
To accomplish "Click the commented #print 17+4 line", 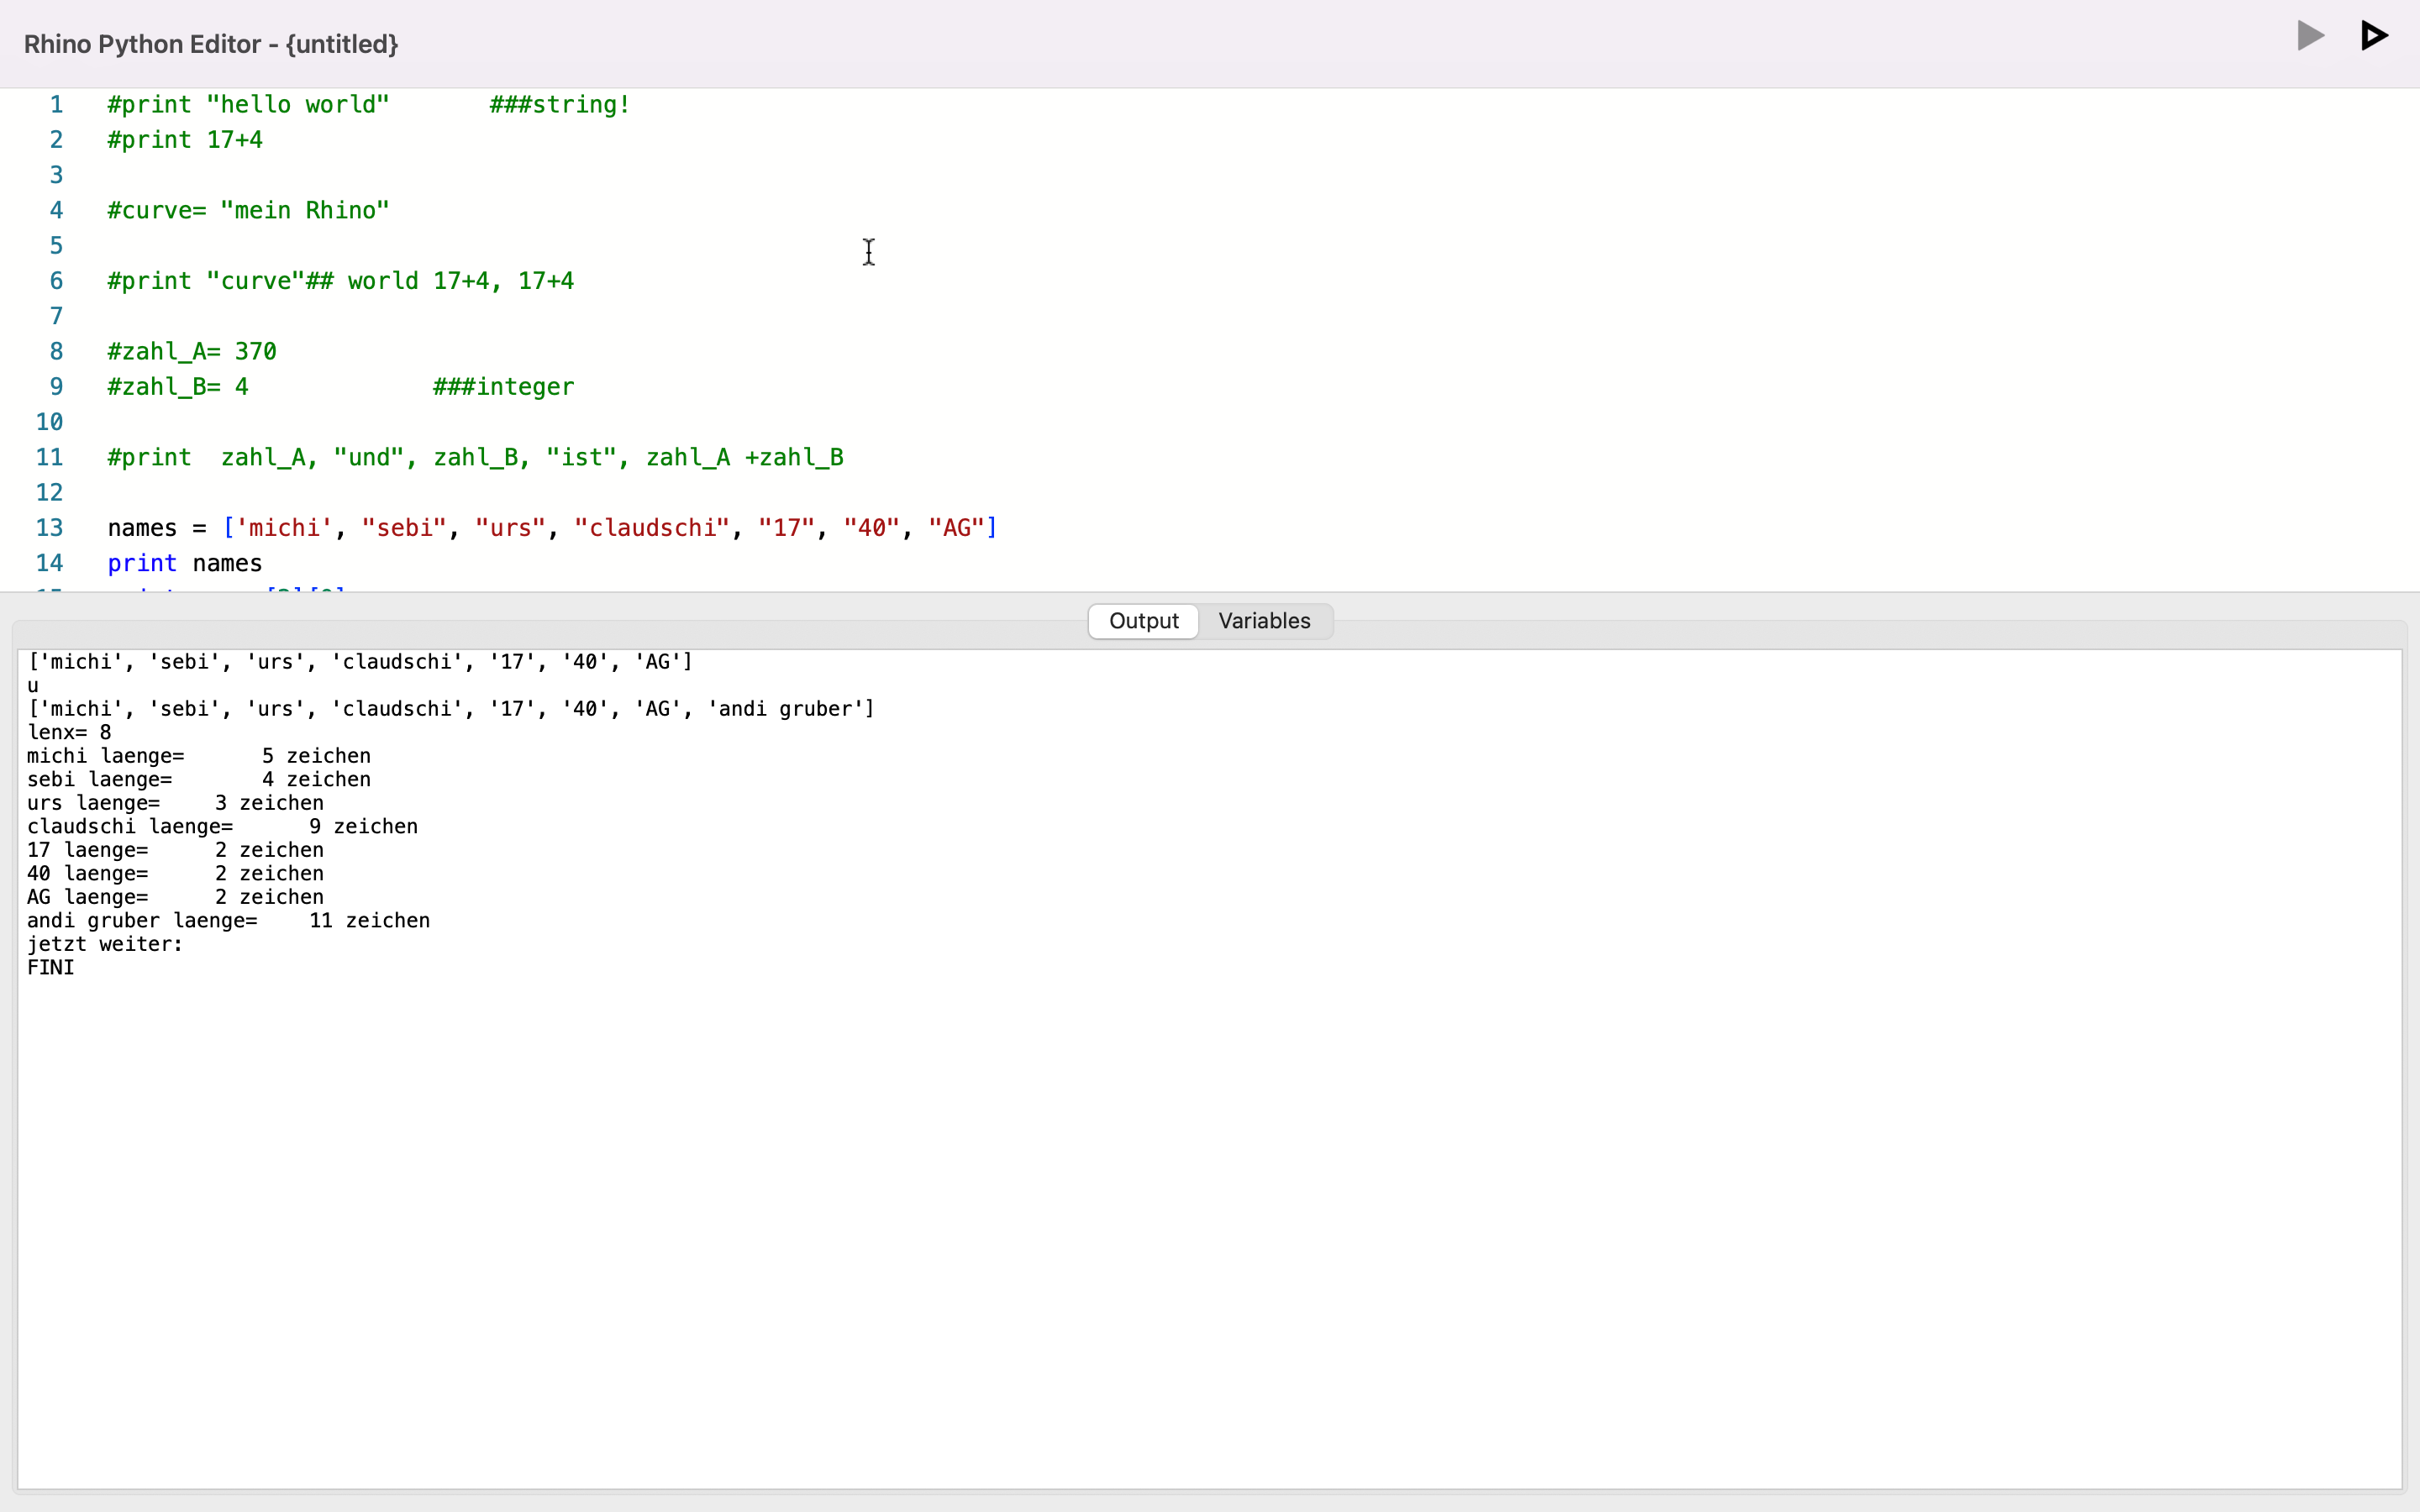I will tap(184, 139).
